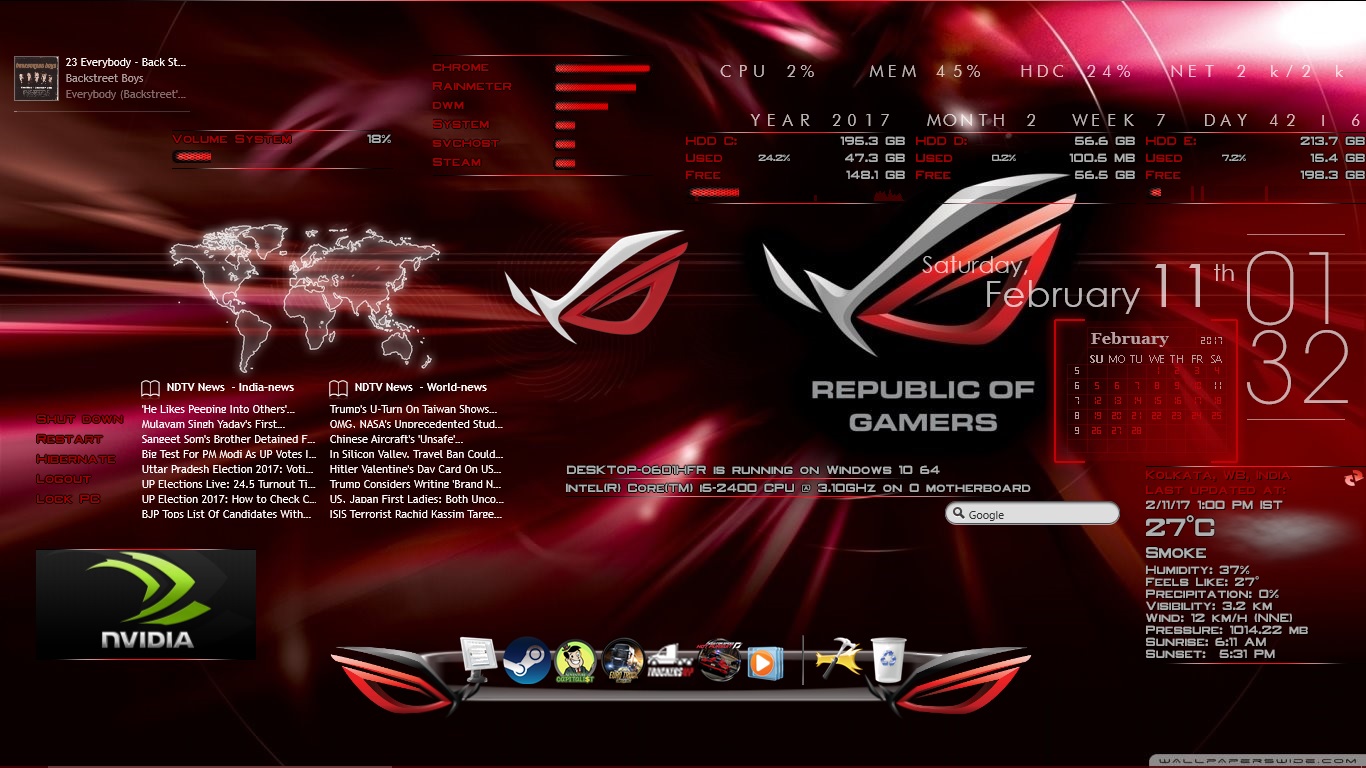Open In Silicon Valley, Travel Ban headline
Screen dimensions: 1366x768
click(x=416, y=454)
